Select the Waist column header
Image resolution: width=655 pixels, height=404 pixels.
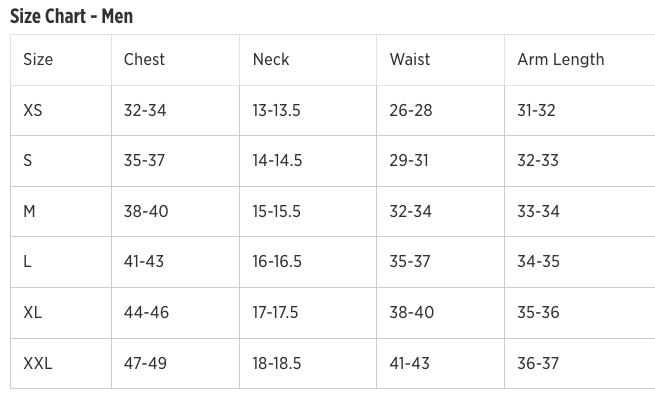pos(410,59)
